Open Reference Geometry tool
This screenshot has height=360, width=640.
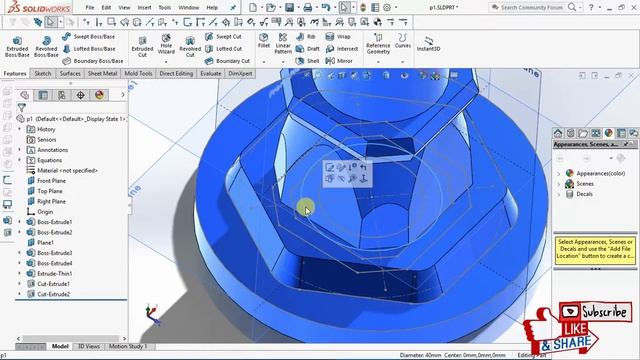(378, 44)
